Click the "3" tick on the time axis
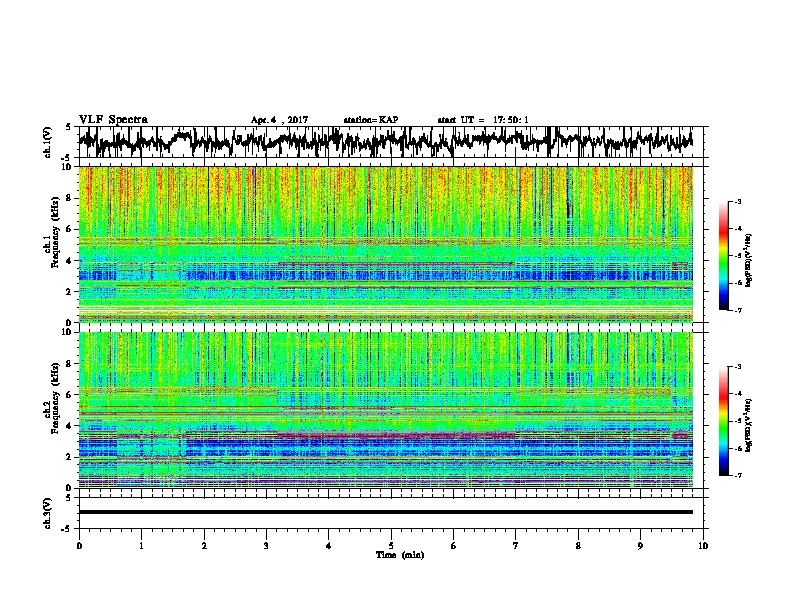Viewport: 792px width, 612px height. click(266, 546)
